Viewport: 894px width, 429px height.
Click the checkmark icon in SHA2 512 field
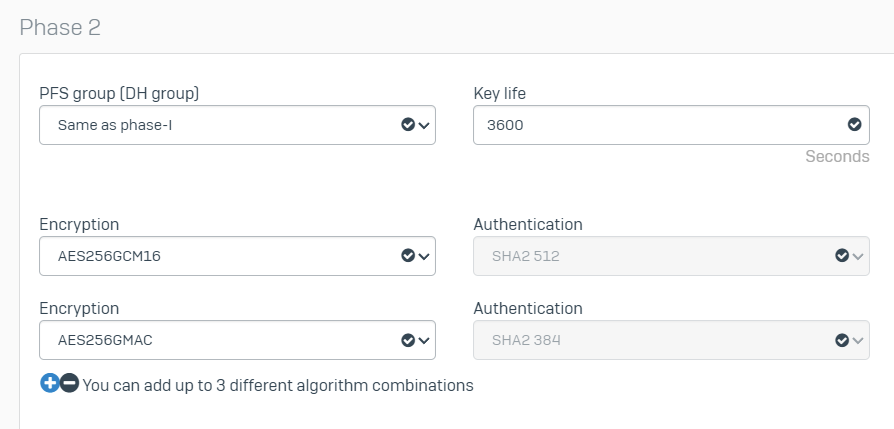842,256
